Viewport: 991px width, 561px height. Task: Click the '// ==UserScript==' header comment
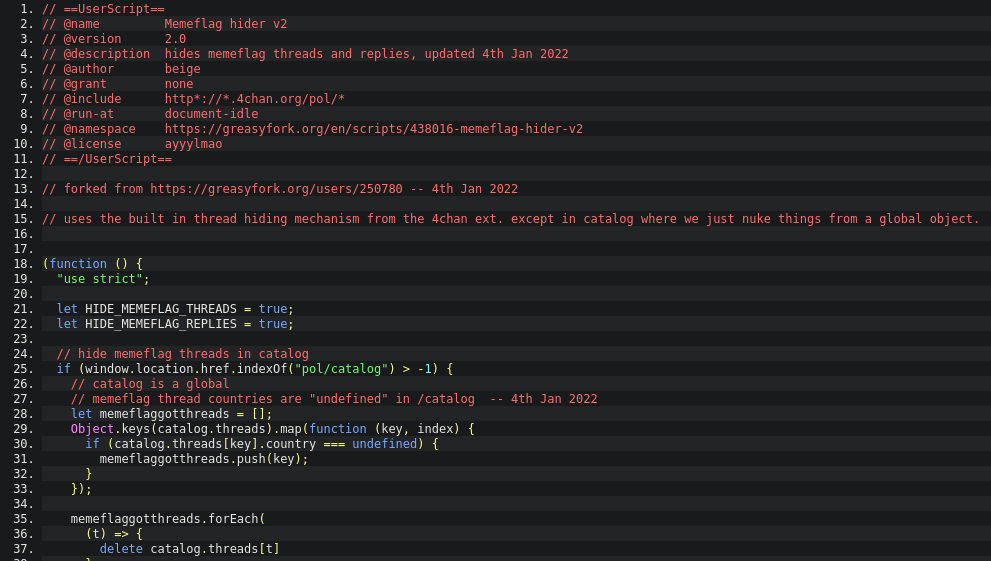[104, 9]
